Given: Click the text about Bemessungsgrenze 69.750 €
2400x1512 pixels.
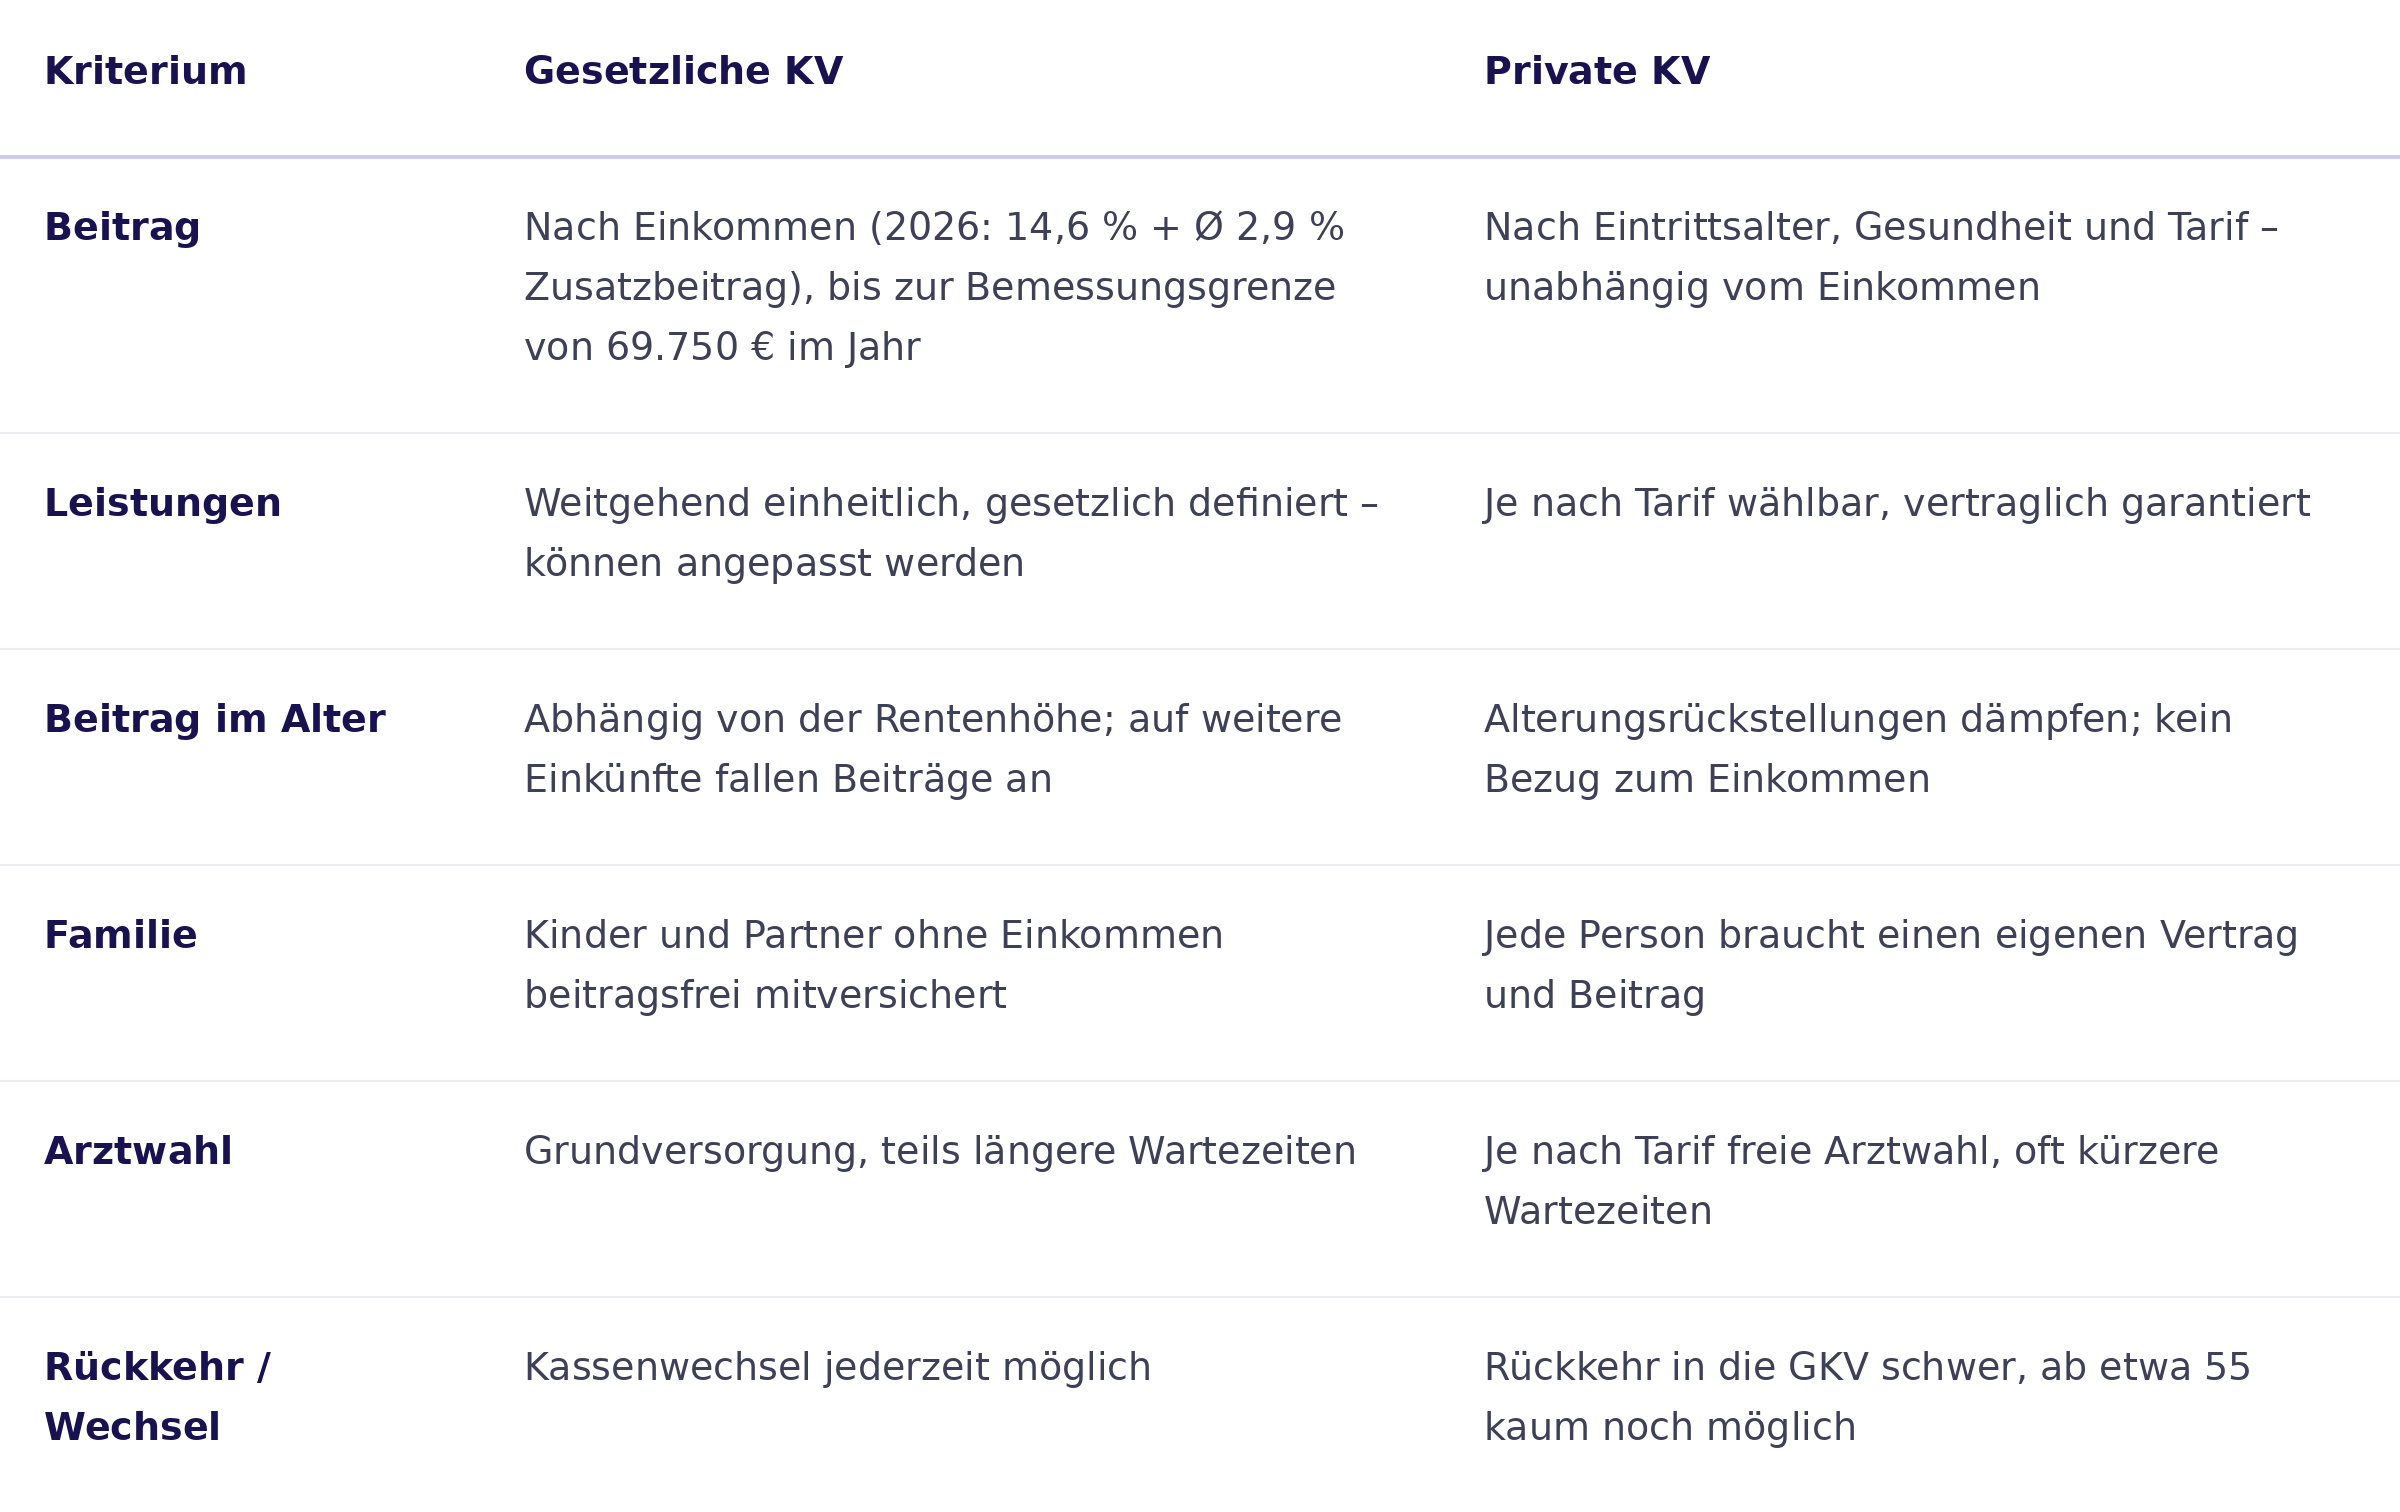Looking at the screenshot, I should (x=934, y=288).
